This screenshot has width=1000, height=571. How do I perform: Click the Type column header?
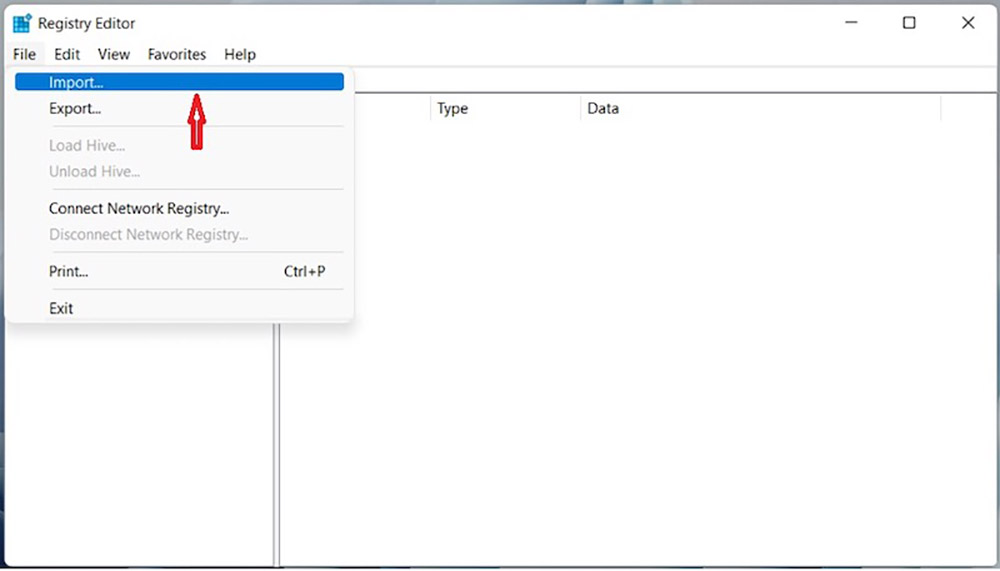click(x=506, y=108)
